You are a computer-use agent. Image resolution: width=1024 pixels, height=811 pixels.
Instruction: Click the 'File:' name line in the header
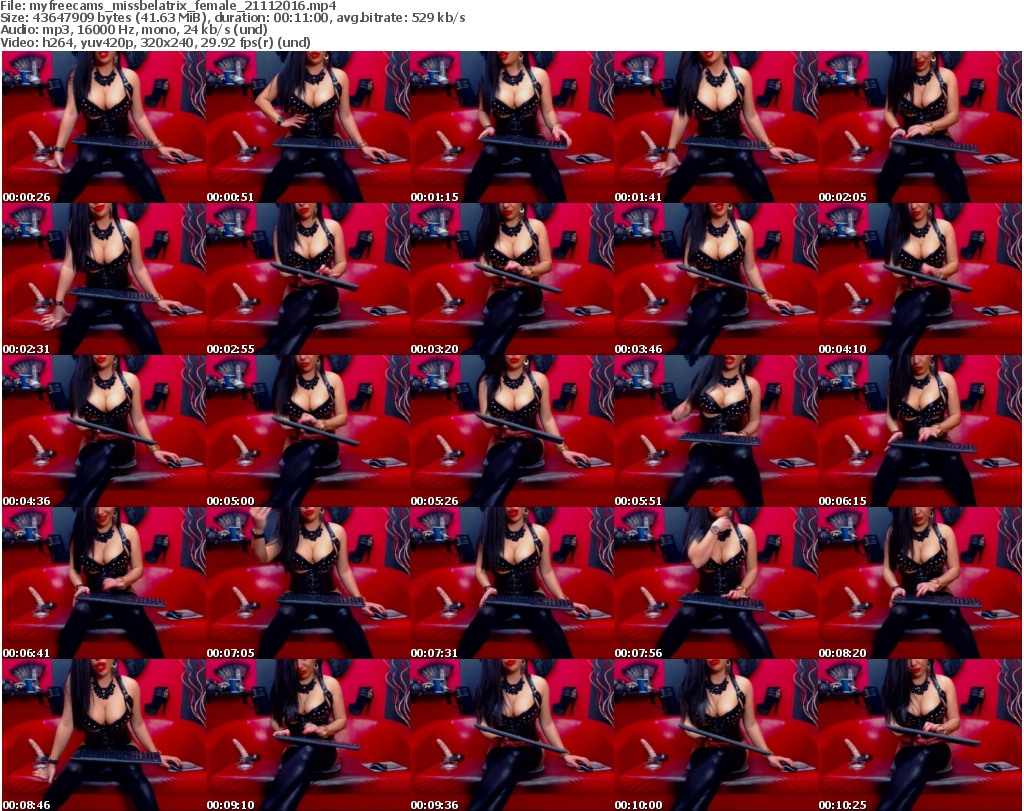[x=168, y=6]
